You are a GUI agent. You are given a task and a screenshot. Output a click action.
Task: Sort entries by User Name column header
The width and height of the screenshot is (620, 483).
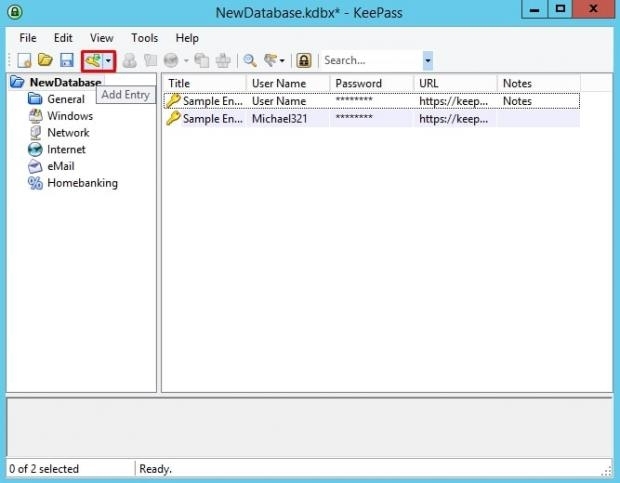coord(288,83)
